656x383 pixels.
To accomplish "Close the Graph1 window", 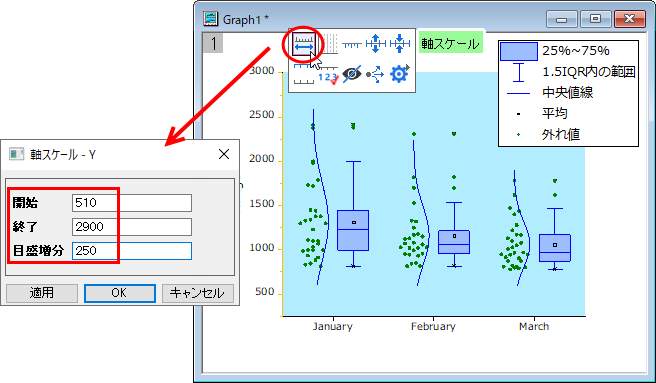I will [x=629, y=19].
